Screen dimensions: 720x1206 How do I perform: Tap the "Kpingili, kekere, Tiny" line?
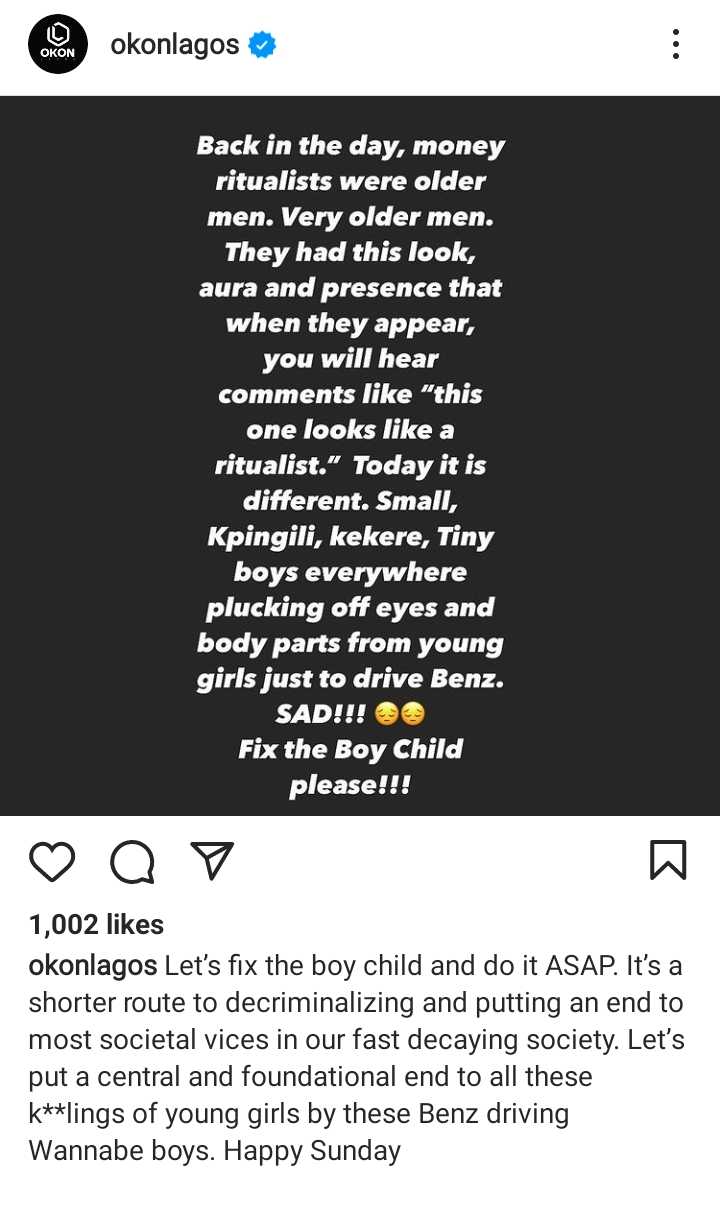(350, 537)
